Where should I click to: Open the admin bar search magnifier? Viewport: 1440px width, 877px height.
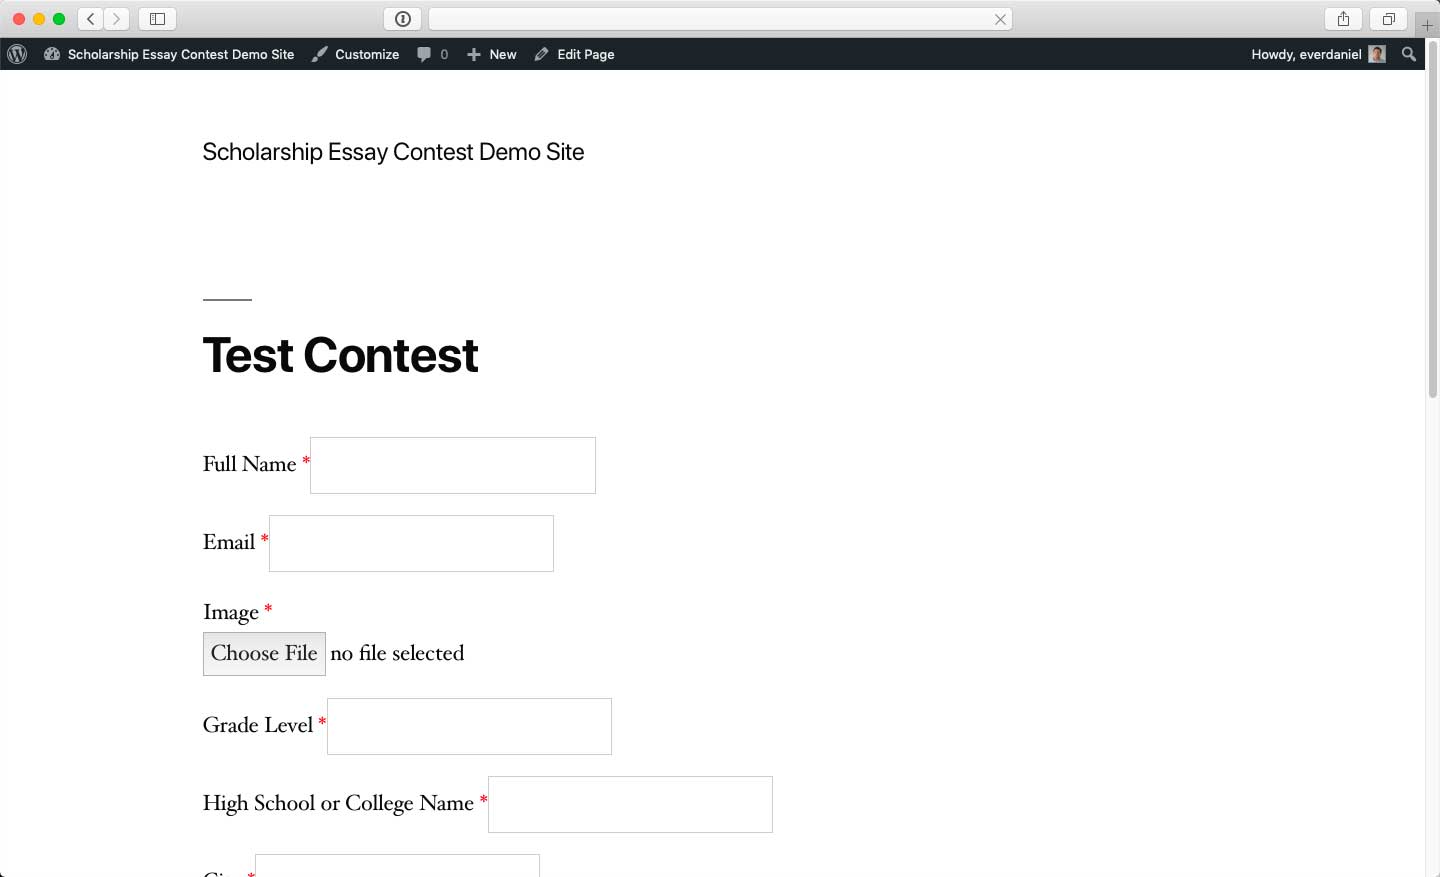coord(1409,54)
